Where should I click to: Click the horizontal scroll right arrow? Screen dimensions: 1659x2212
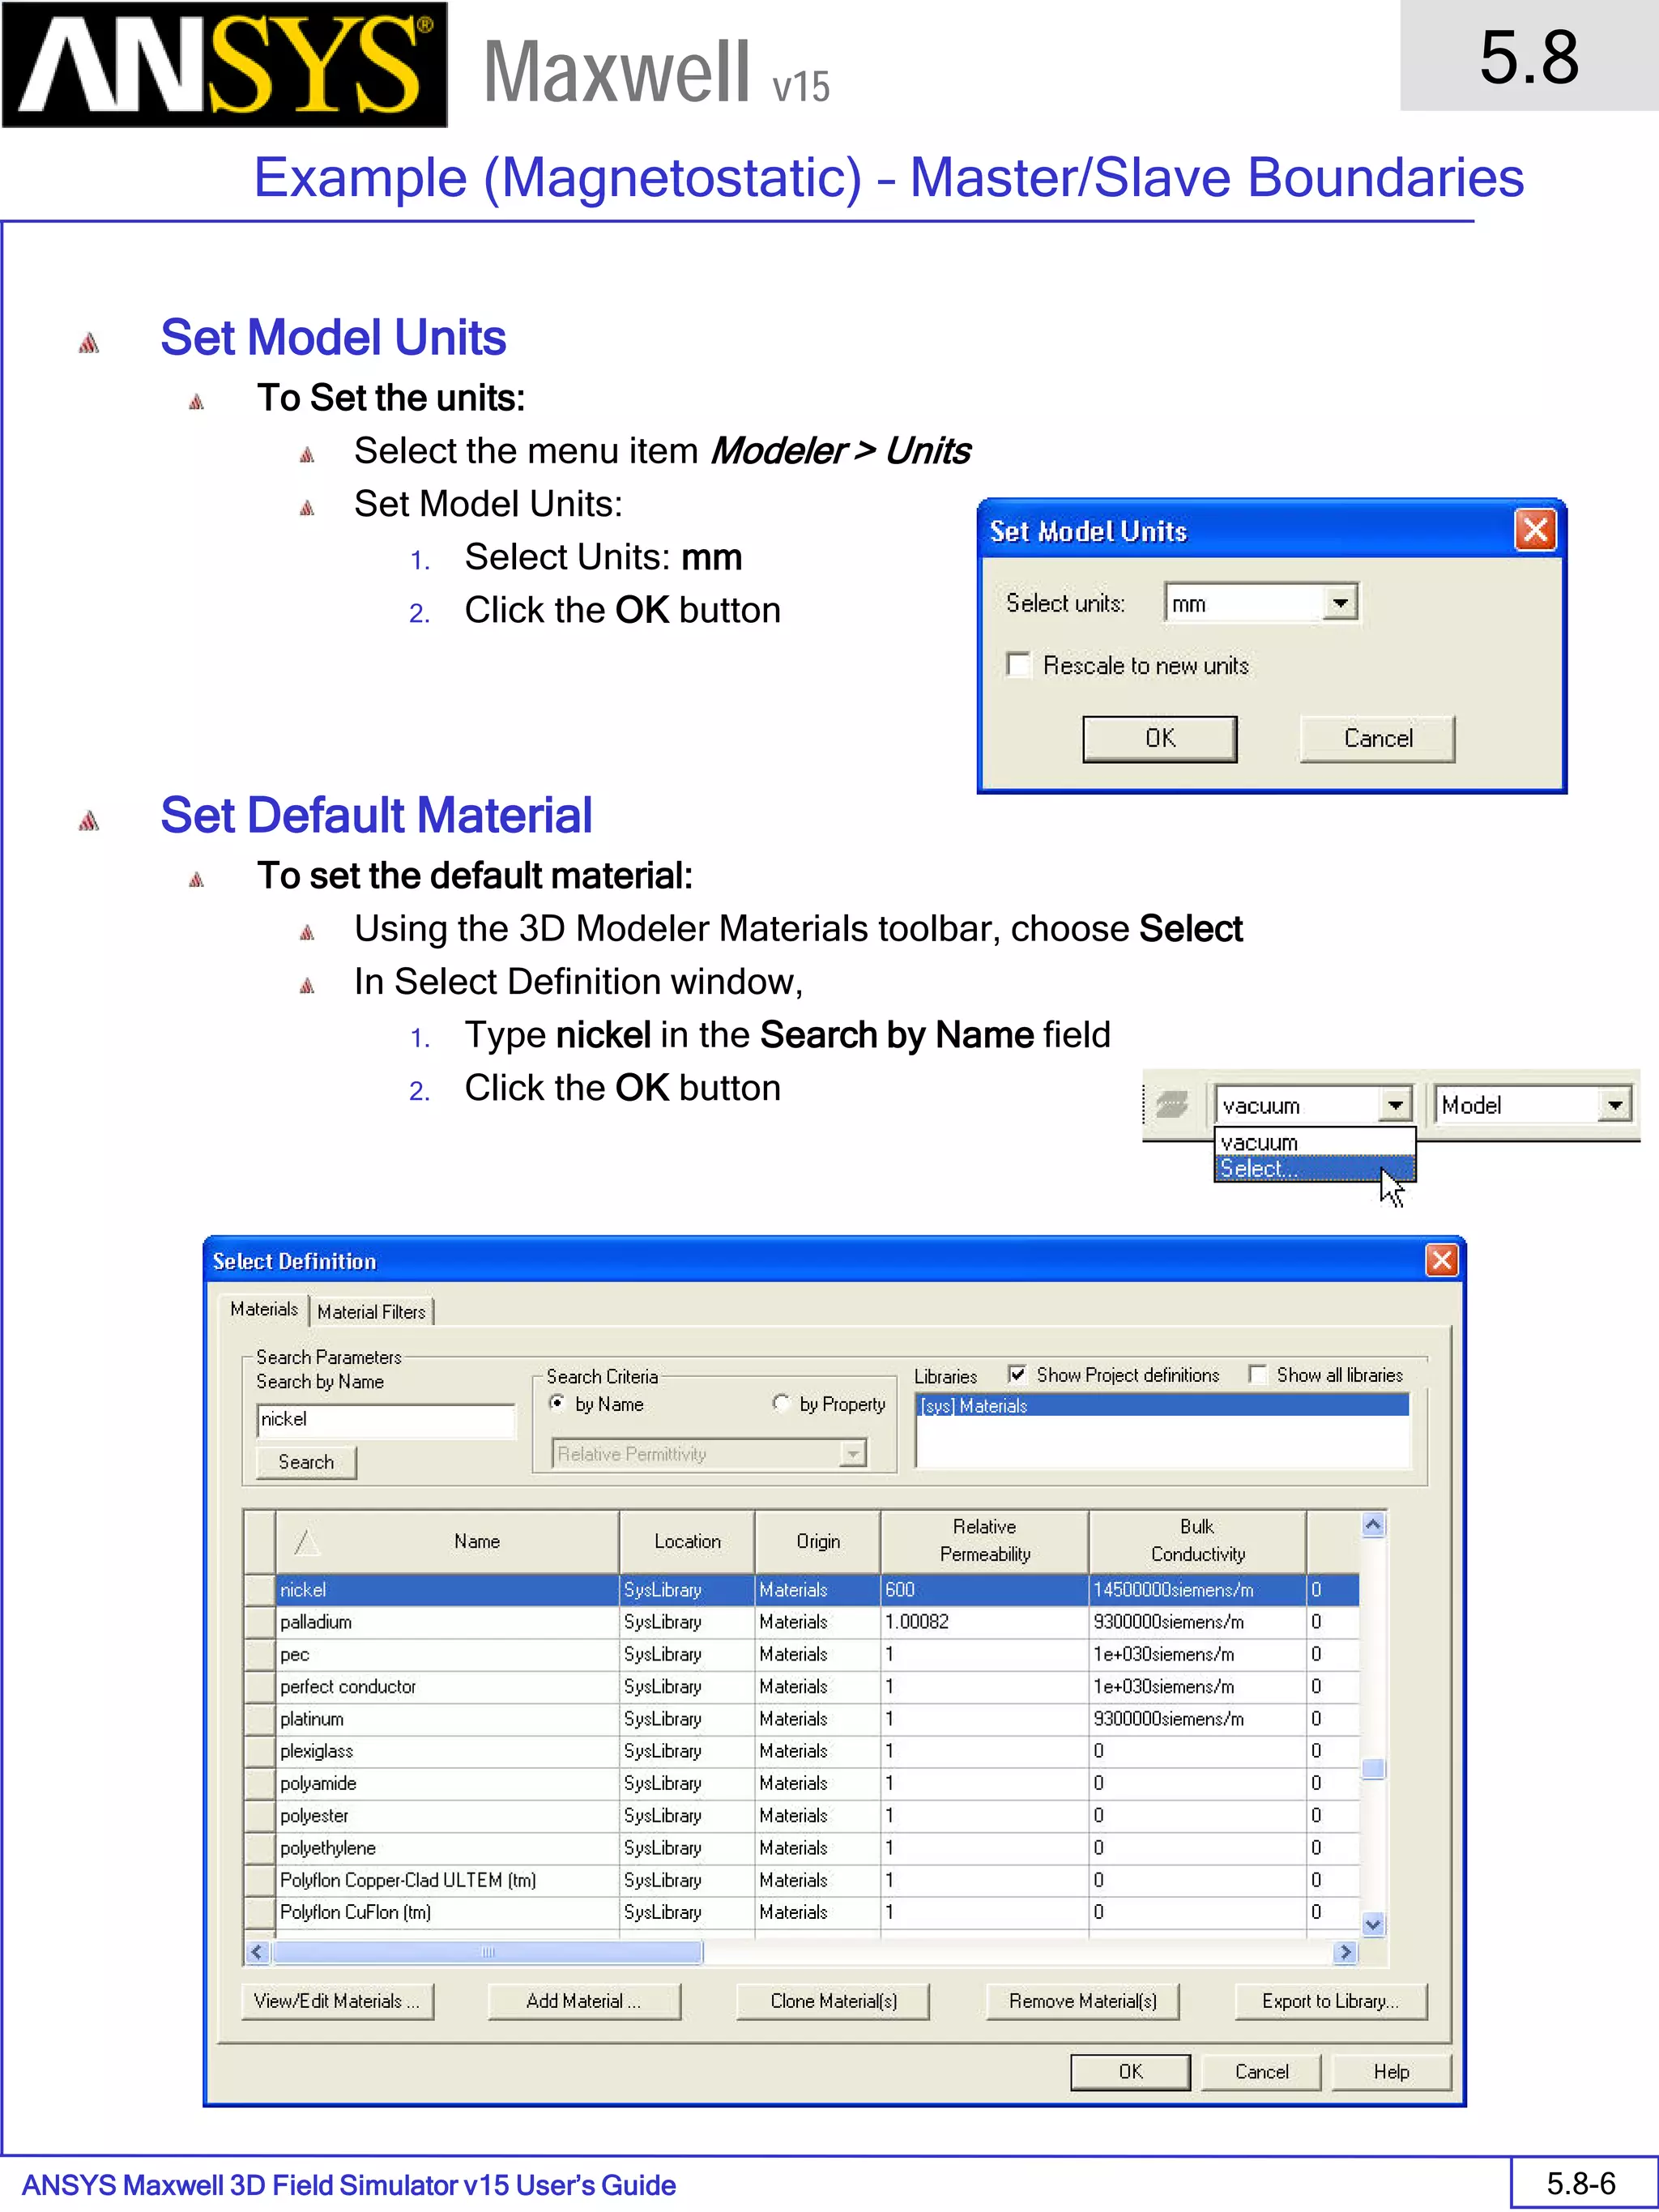pos(1345,1952)
